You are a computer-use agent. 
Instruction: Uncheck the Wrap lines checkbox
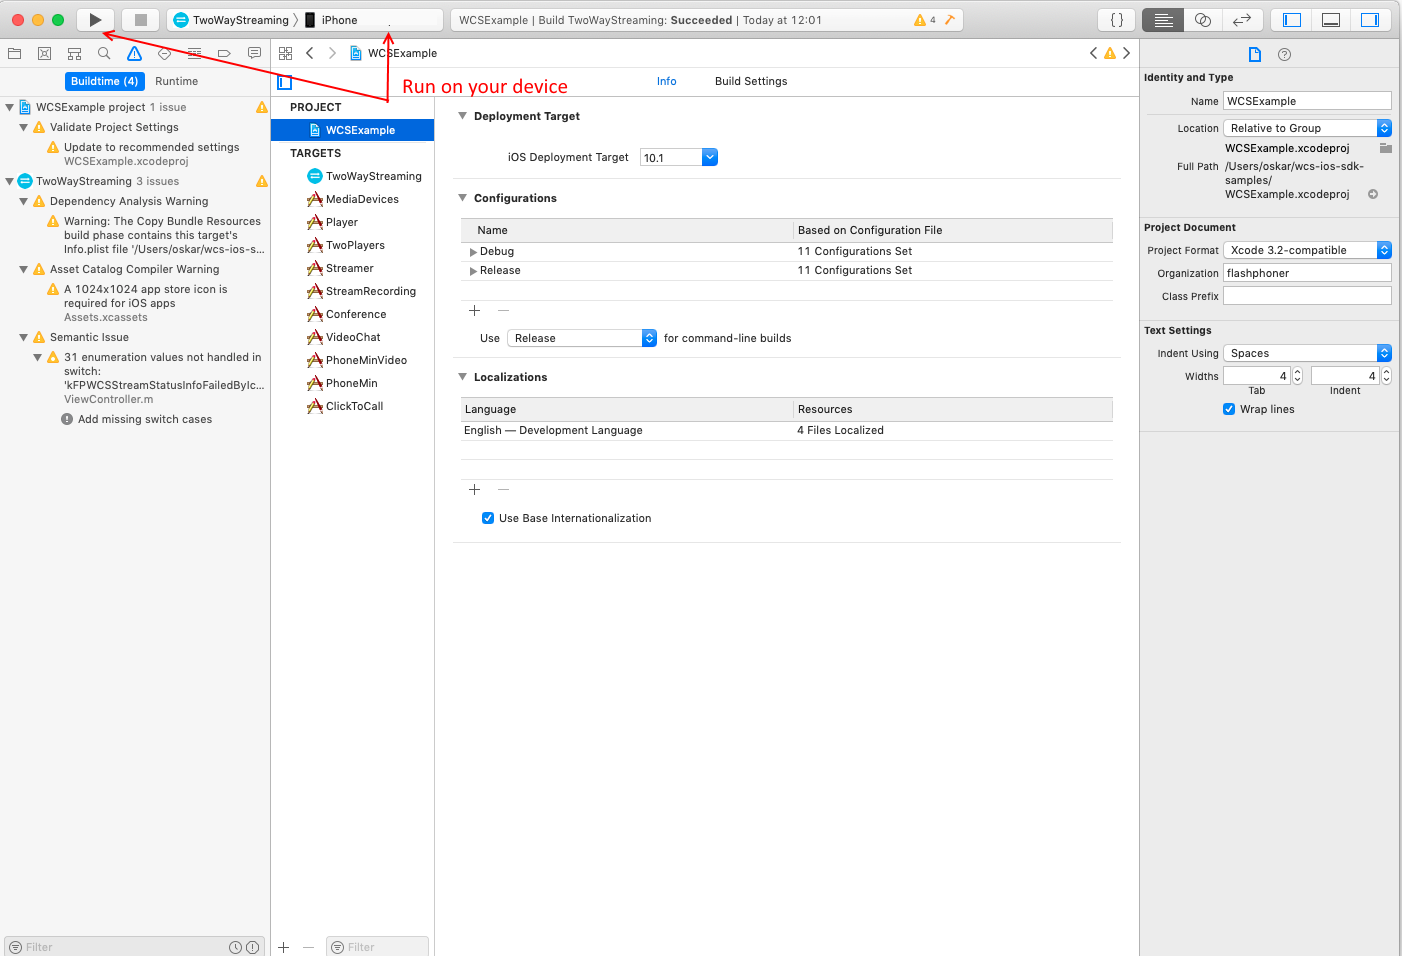tap(1229, 409)
